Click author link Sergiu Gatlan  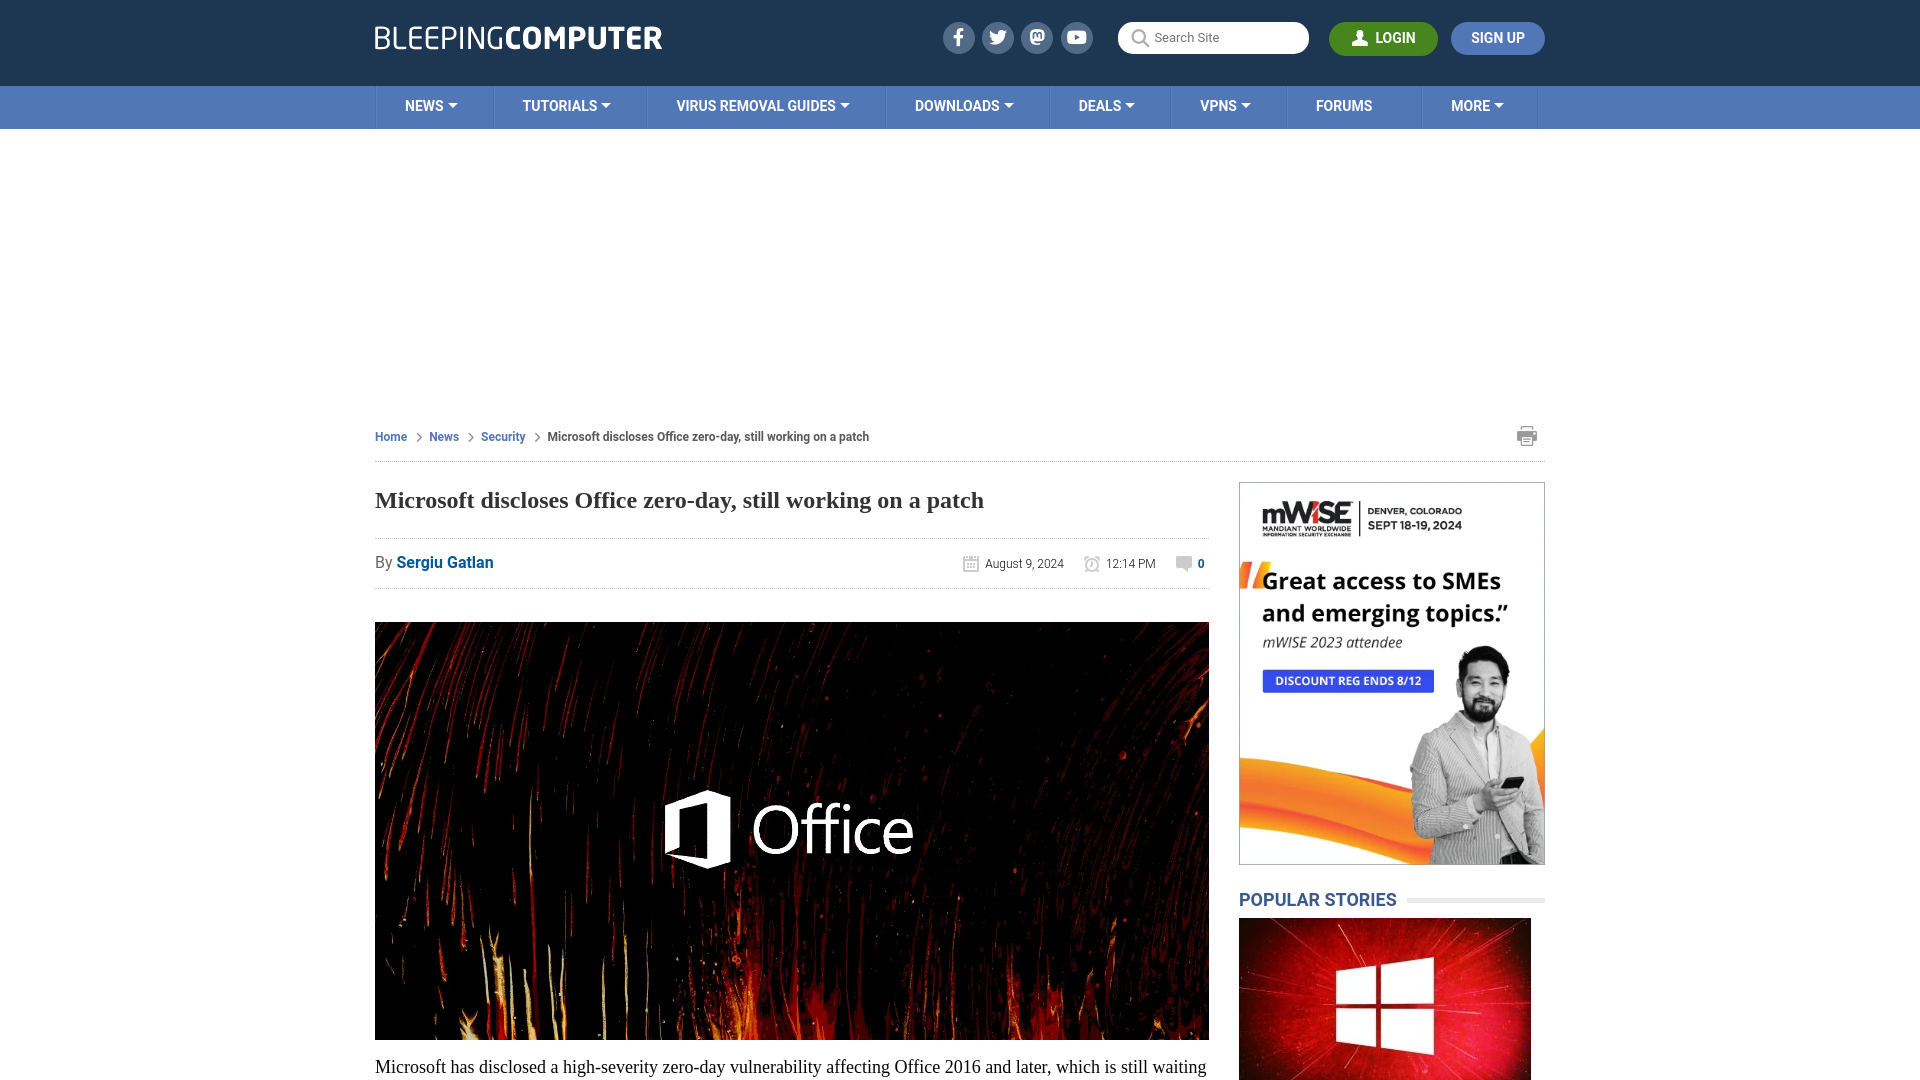[444, 562]
